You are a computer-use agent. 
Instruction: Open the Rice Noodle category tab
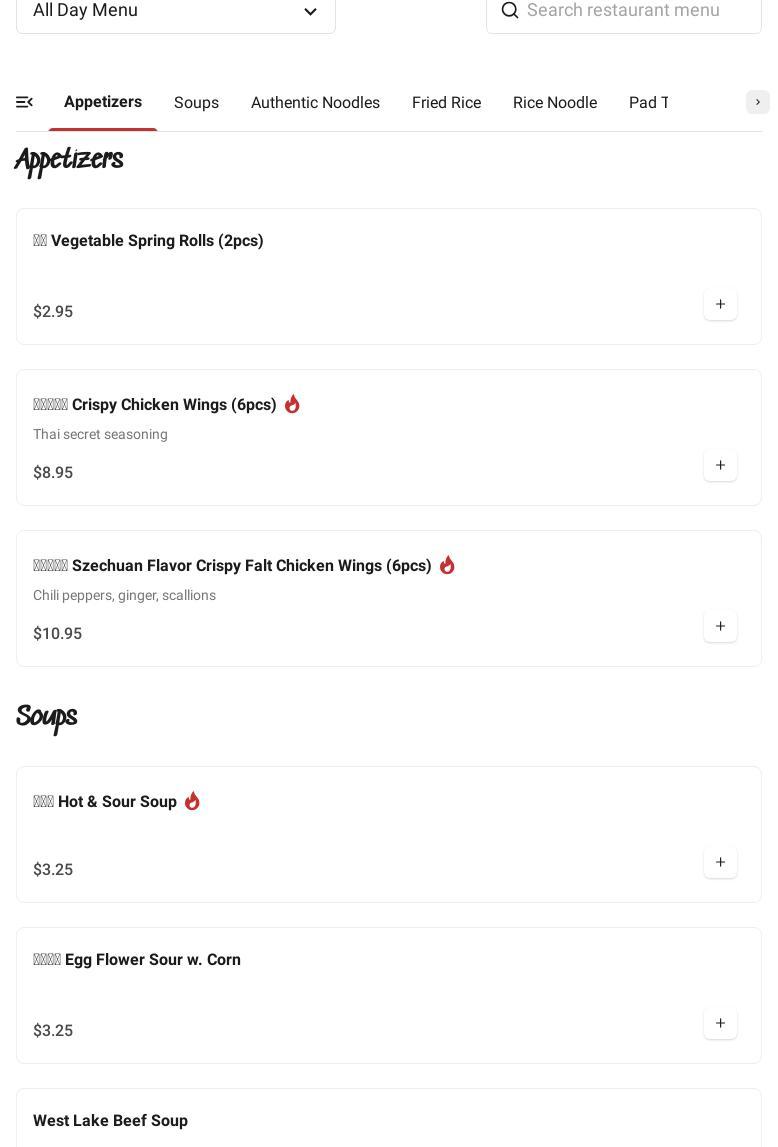click(x=555, y=103)
